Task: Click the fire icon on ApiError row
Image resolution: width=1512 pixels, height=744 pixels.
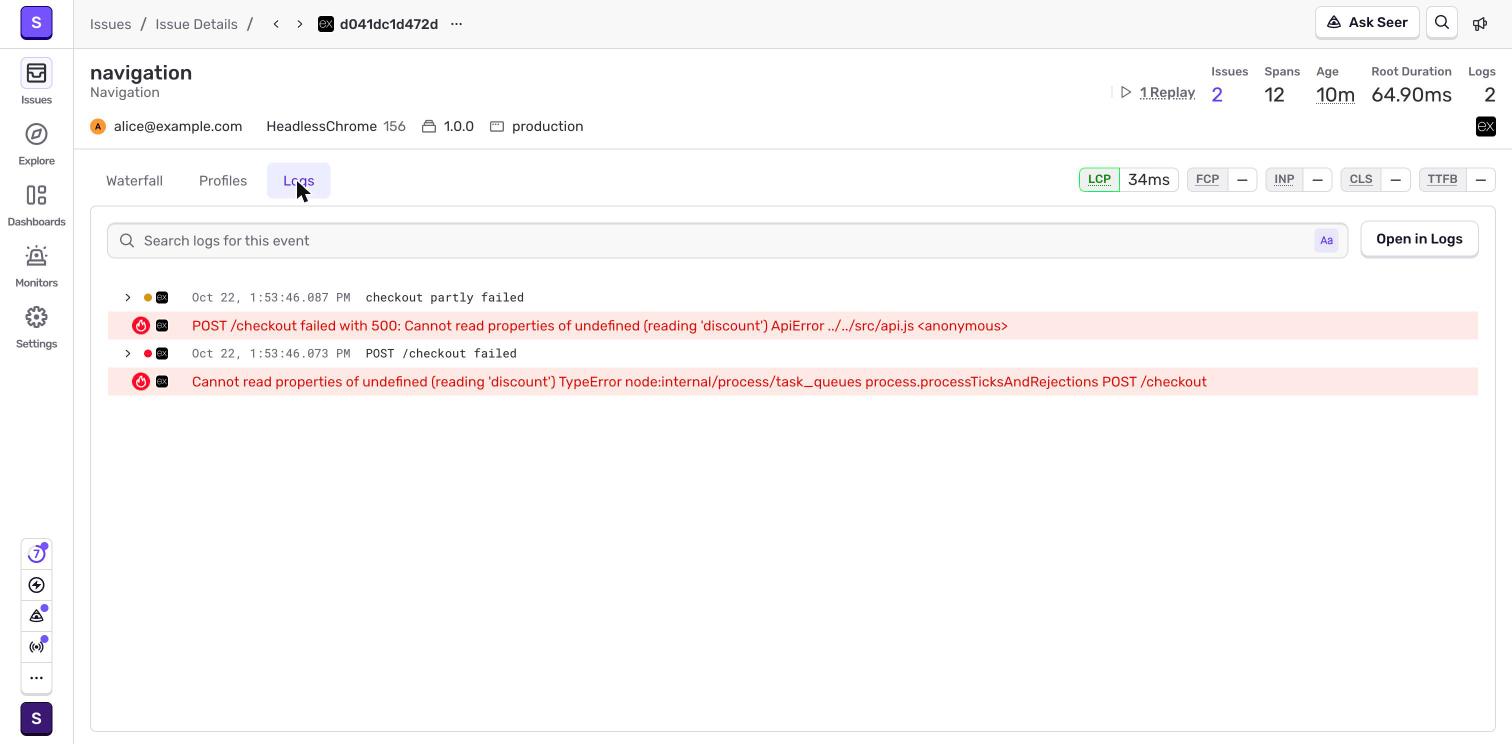Action: tap(141, 326)
